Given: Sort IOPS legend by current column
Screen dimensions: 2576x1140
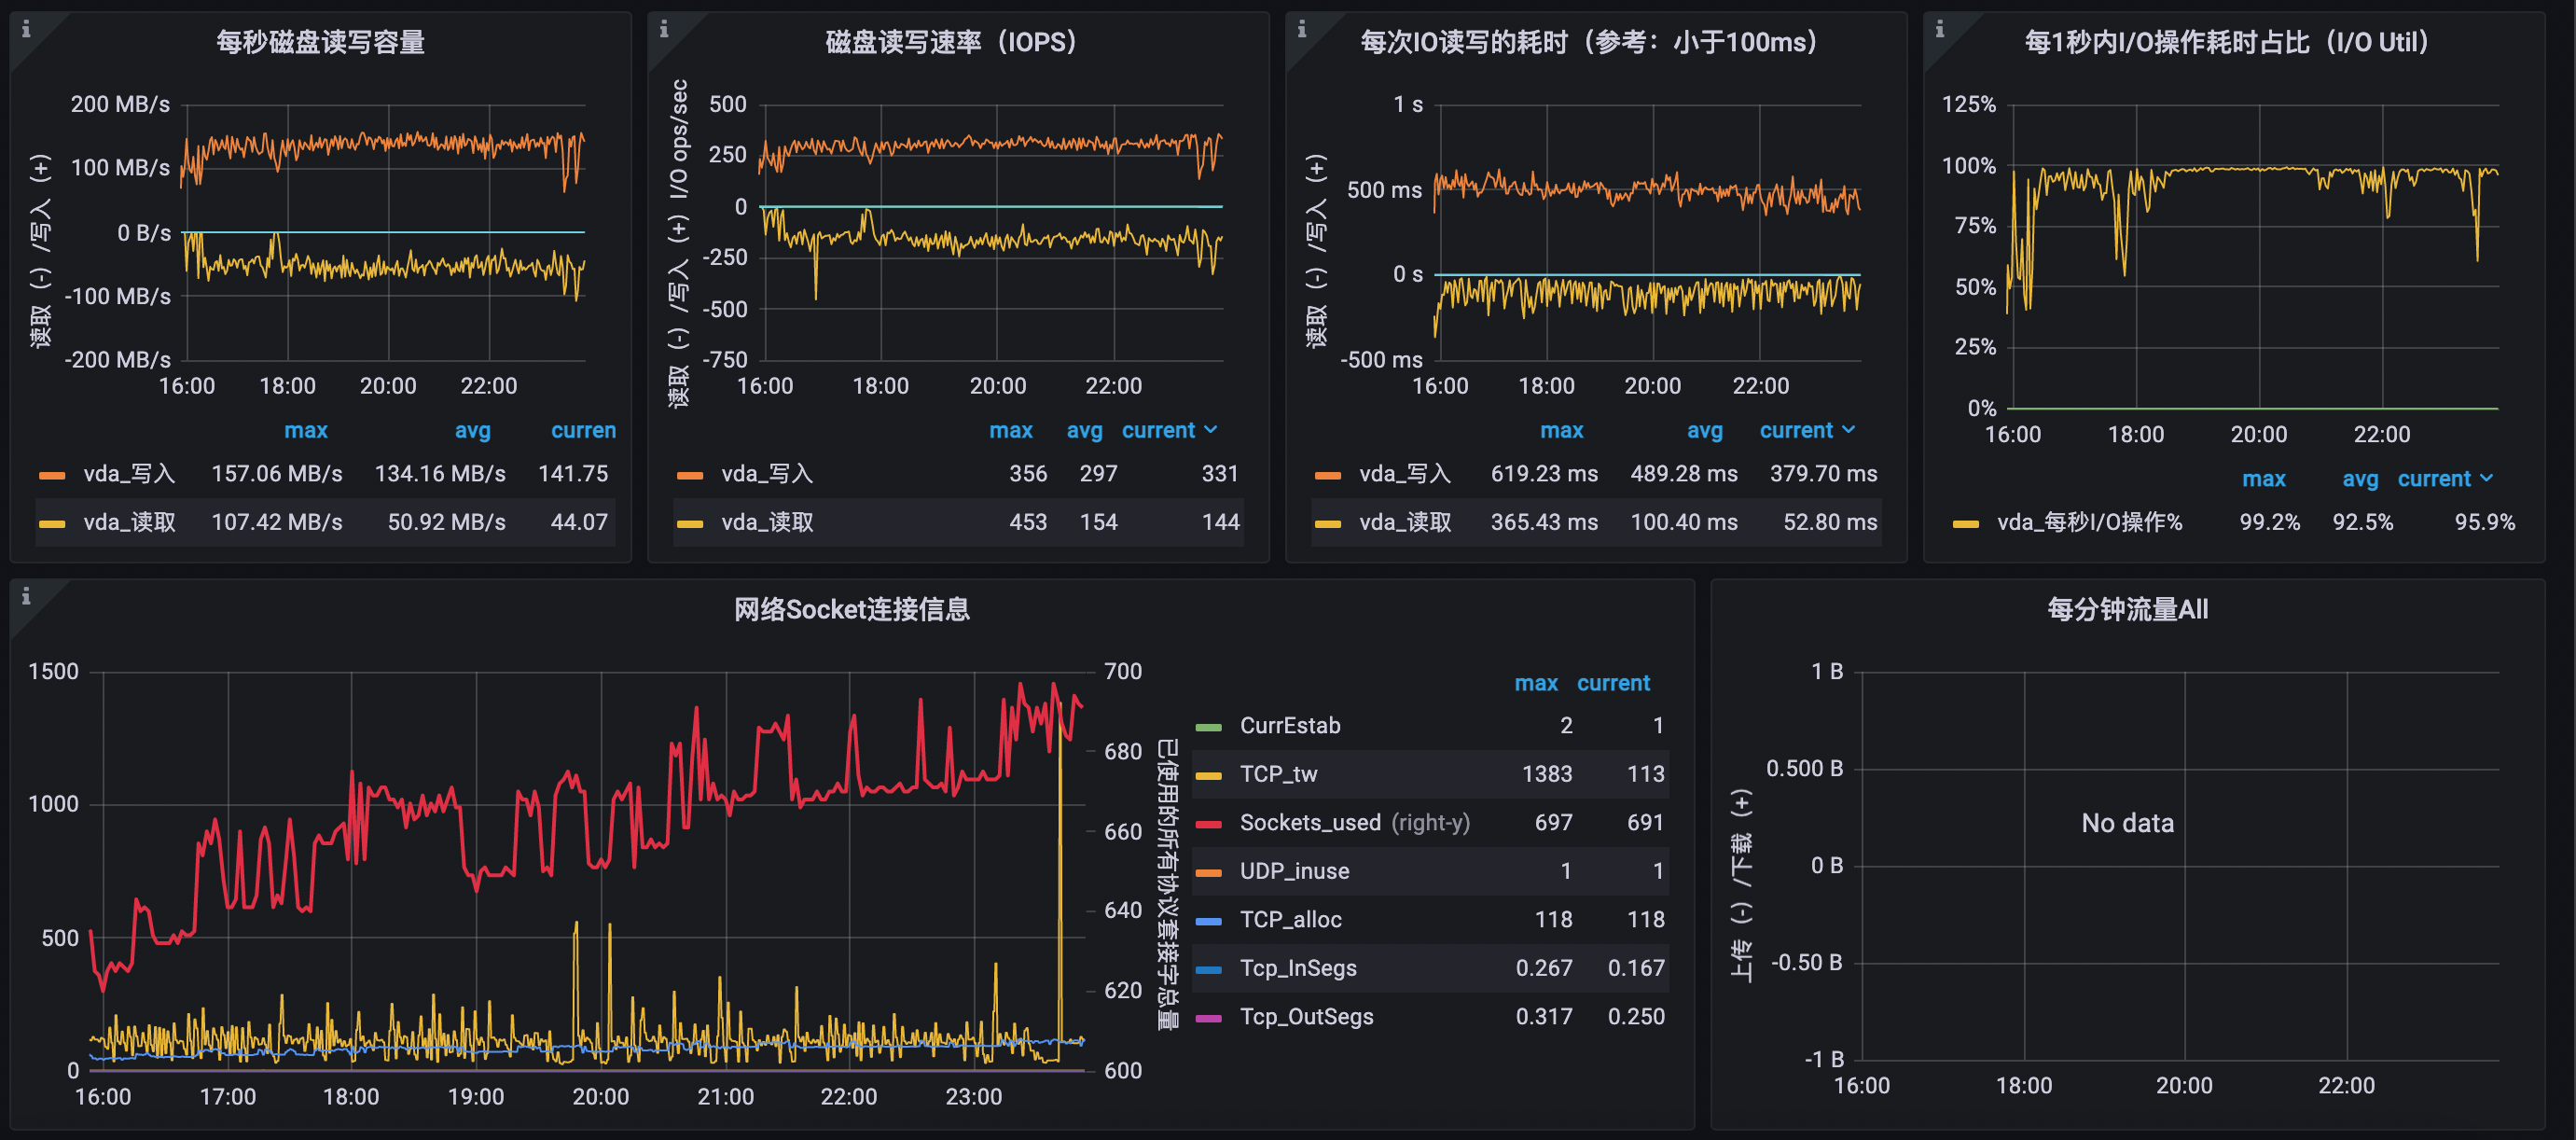Looking at the screenshot, I should [x=1158, y=431].
